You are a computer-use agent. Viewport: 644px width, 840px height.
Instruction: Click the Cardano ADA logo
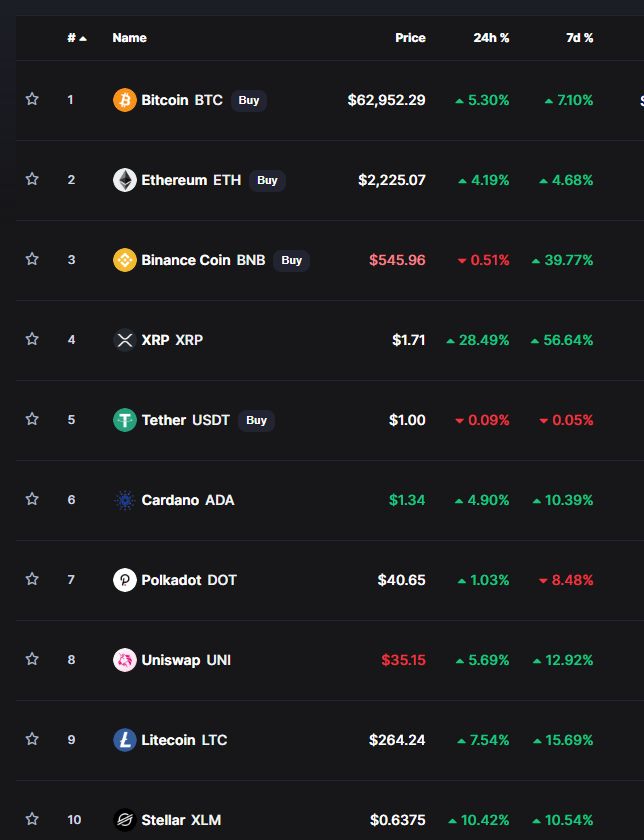click(124, 500)
